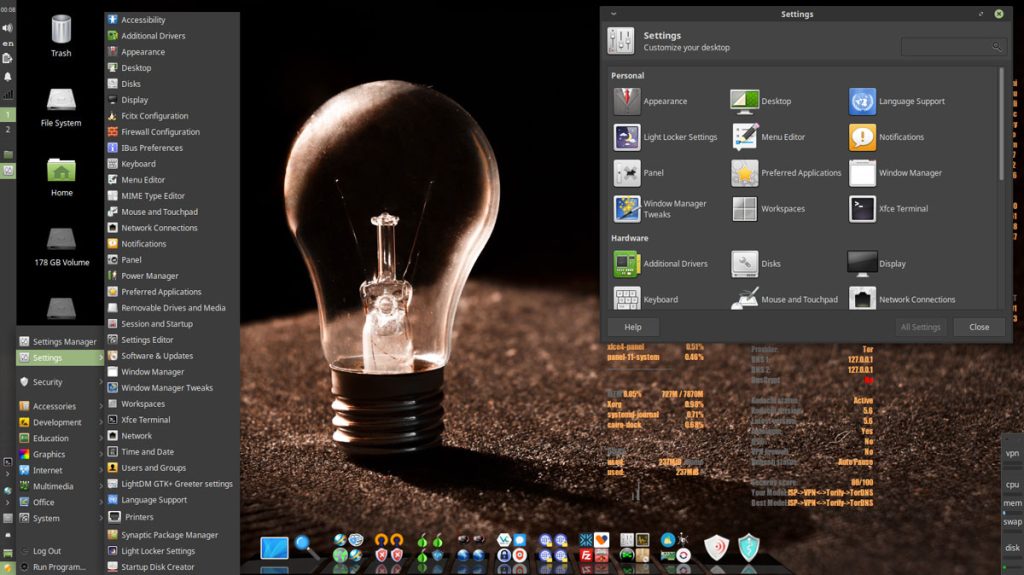Choose Synaptic Package Manager from the menu
Viewport: 1024px width, 575px height.
169,535
